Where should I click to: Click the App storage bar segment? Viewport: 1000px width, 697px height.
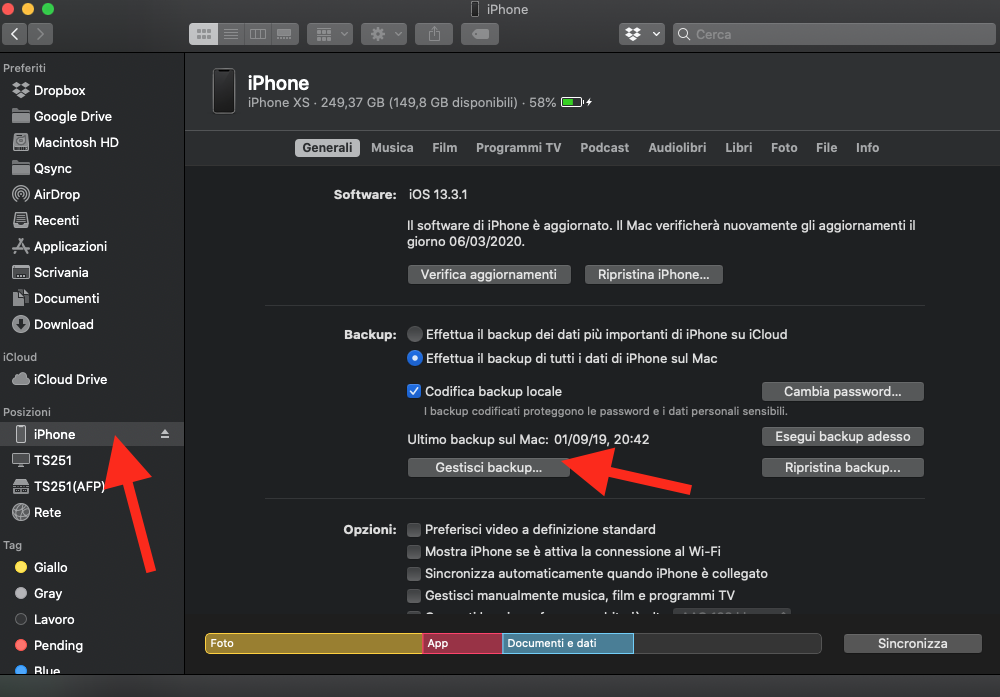pyautogui.click(x=462, y=643)
